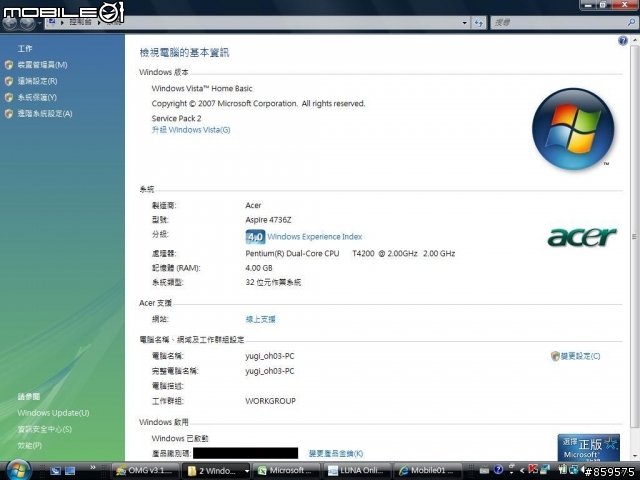Switch to LUNA Onli... taskbar button
The image size is (640, 480).
356,471
